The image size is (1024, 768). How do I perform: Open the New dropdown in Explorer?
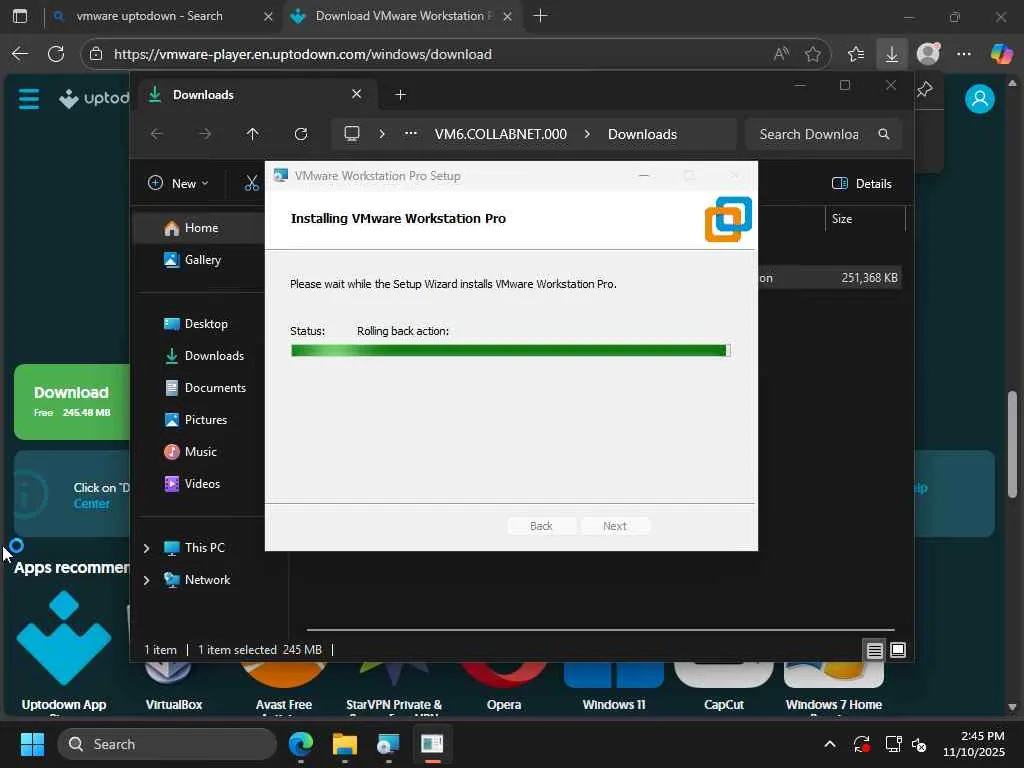click(178, 184)
